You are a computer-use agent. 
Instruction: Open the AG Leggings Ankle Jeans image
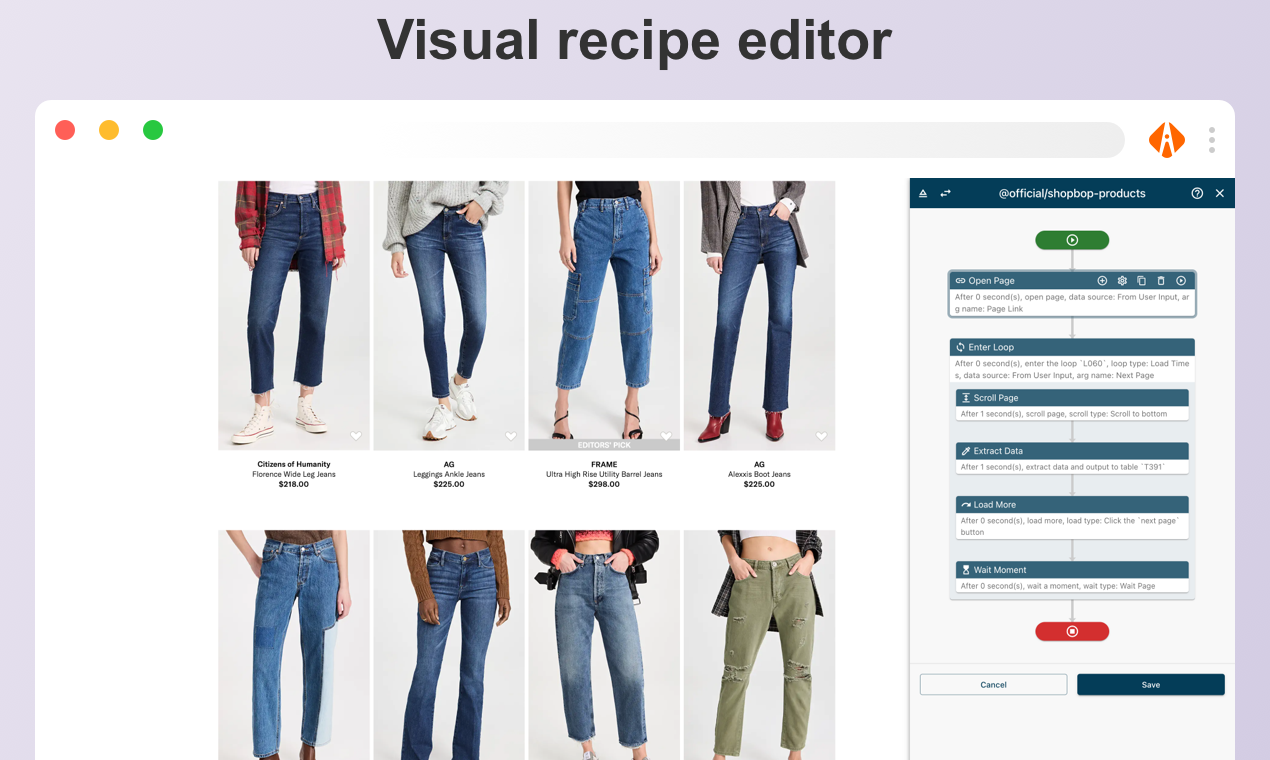tap(449, 315)
